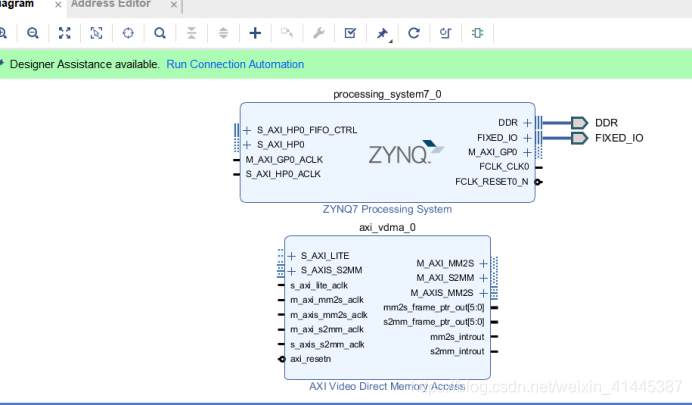Expand the M_AXI_S2MM interface
The width and height of the screenshot is (692, 405).
(x=483, y=278)
